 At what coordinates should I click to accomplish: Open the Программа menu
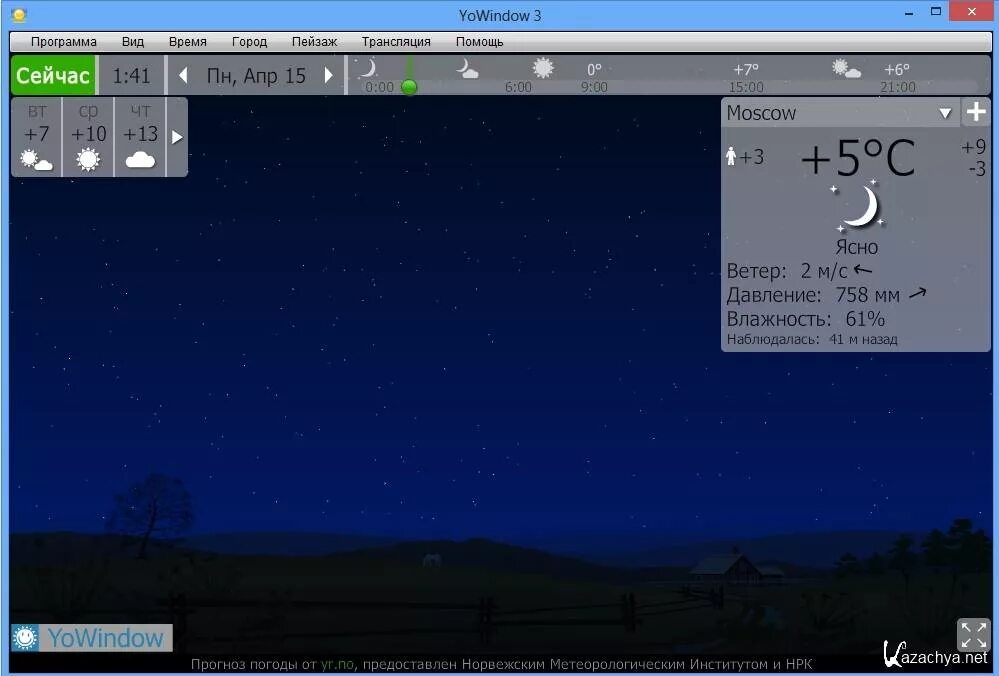pos(64,42)
